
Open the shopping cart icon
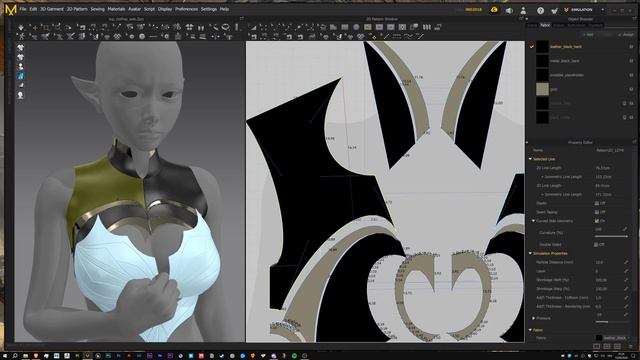[554, 10]
